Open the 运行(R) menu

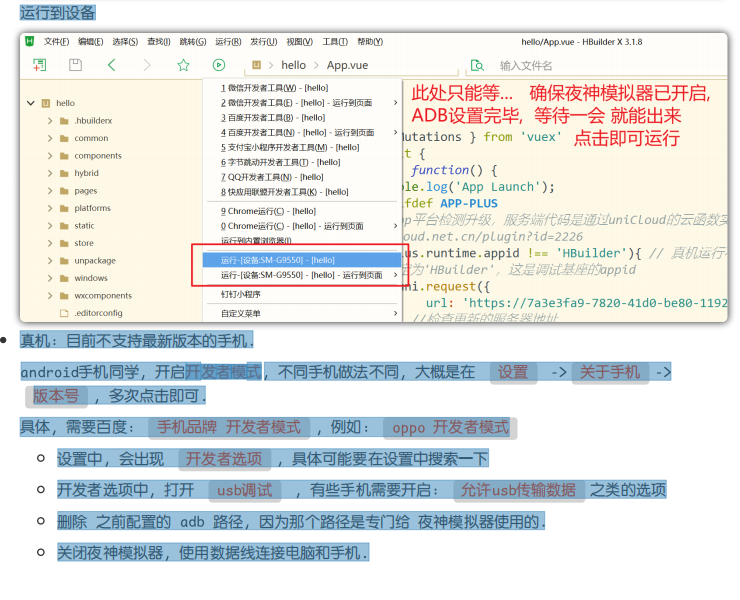228,42
